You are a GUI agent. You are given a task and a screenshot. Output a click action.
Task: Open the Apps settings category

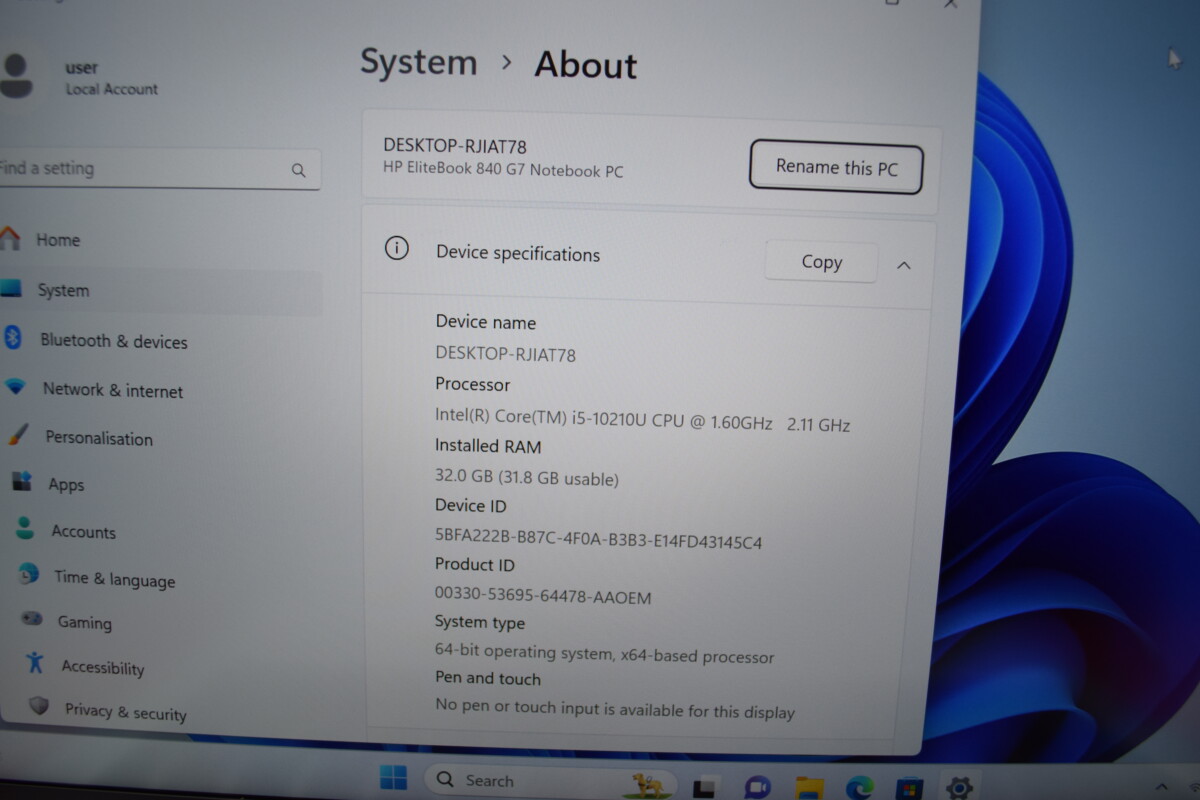66,485
